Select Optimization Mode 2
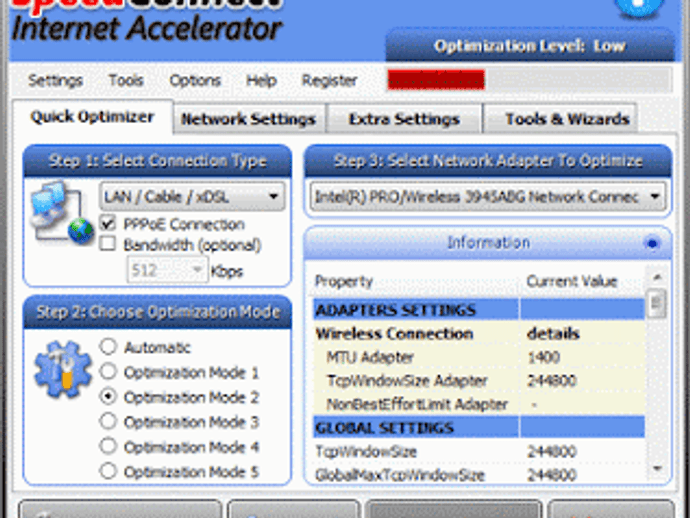Viewport: 690px width, 518px height. 108,397
